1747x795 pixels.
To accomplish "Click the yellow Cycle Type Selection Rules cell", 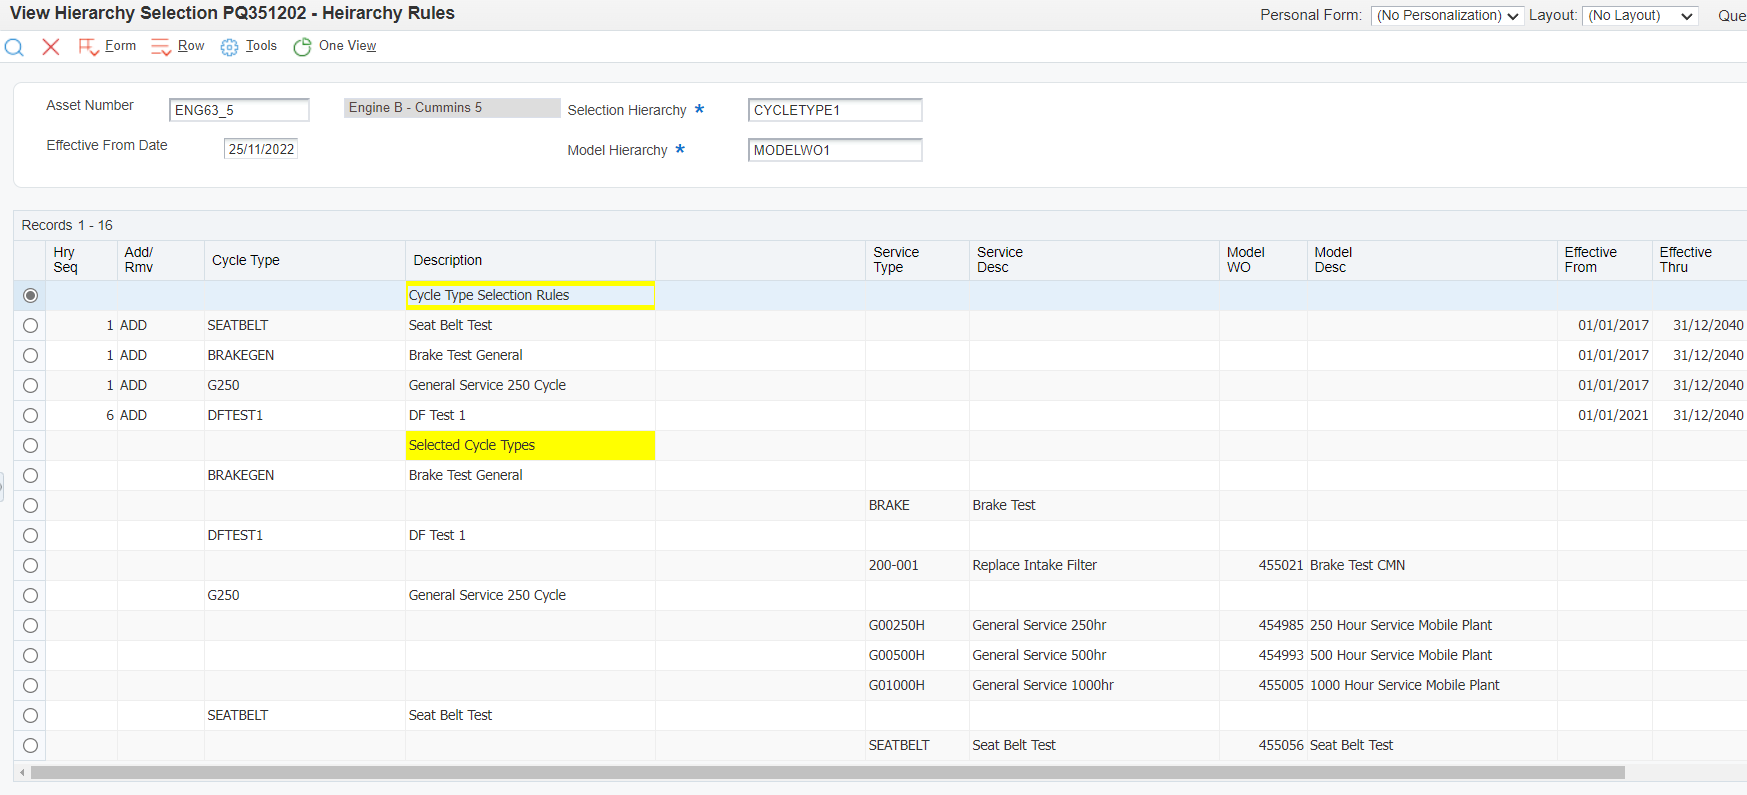I will (x=530, y=295).
